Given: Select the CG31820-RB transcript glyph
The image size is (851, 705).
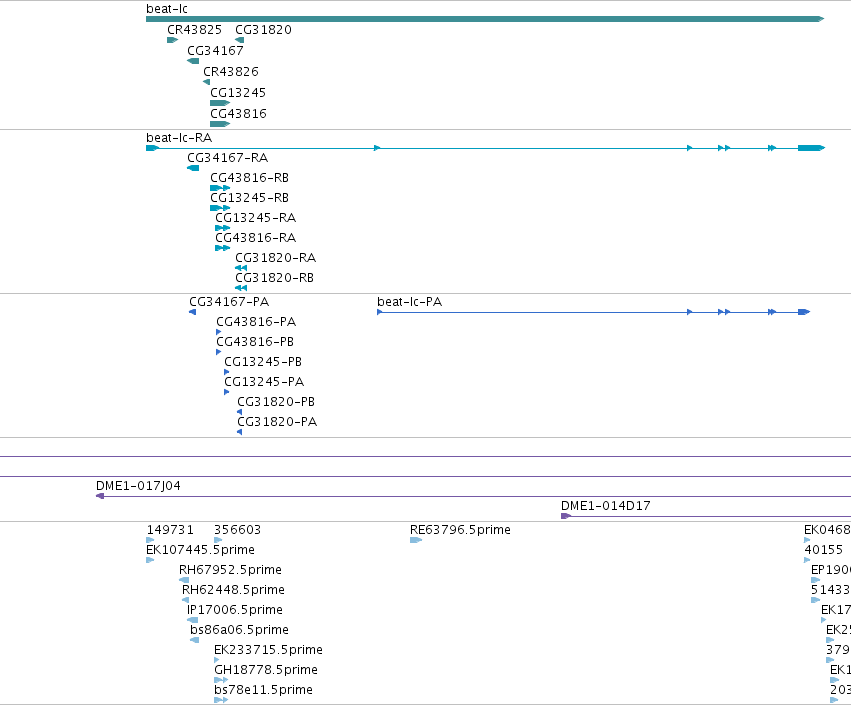Looking at the screenshot, I should click(x=241, y=288).
